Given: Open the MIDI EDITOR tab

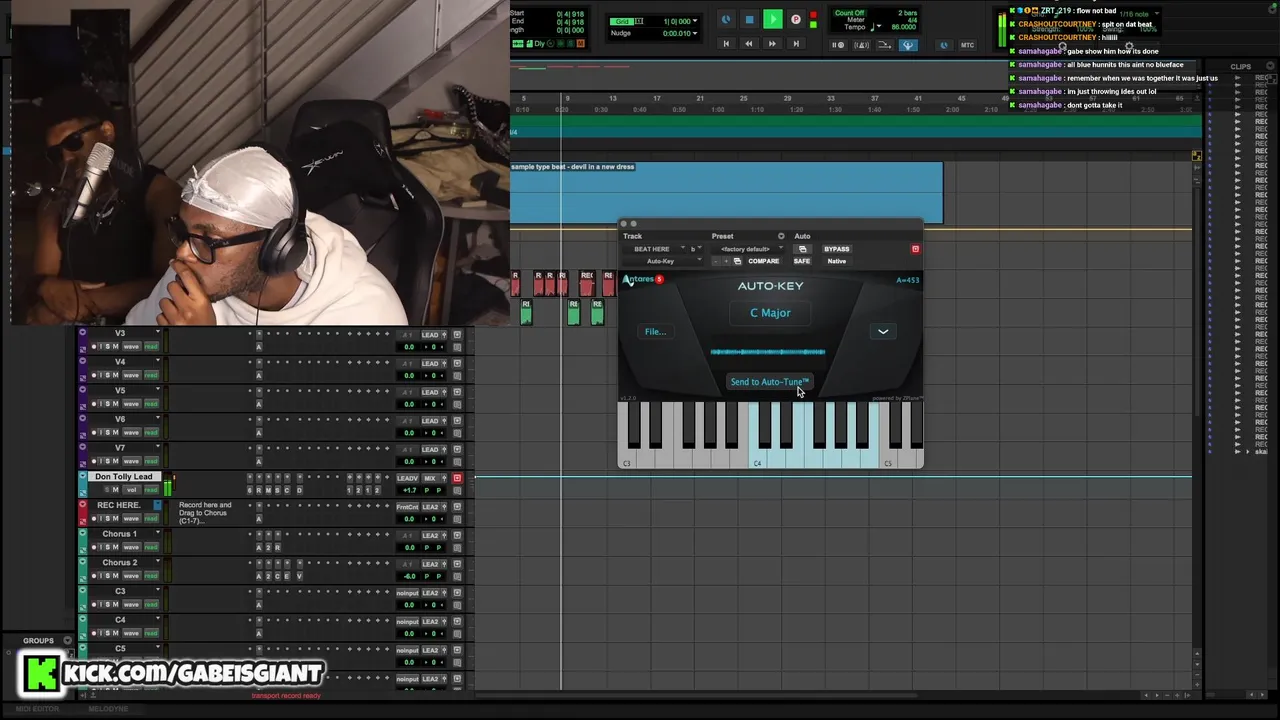Looking at the screenshot, I should pyautogui.click(x=37, y=709).
